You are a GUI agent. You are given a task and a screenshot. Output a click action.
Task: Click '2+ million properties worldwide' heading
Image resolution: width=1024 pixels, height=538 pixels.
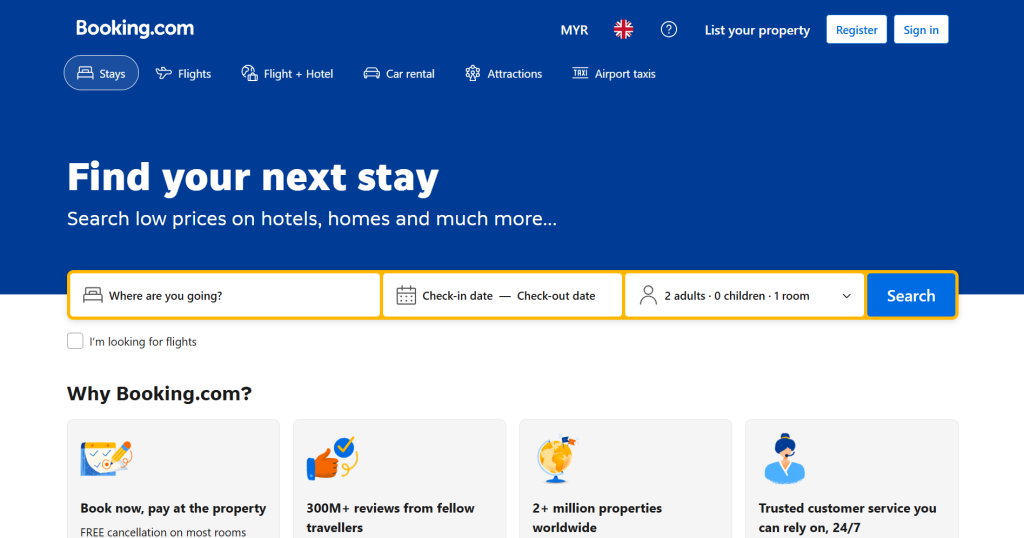597,518
